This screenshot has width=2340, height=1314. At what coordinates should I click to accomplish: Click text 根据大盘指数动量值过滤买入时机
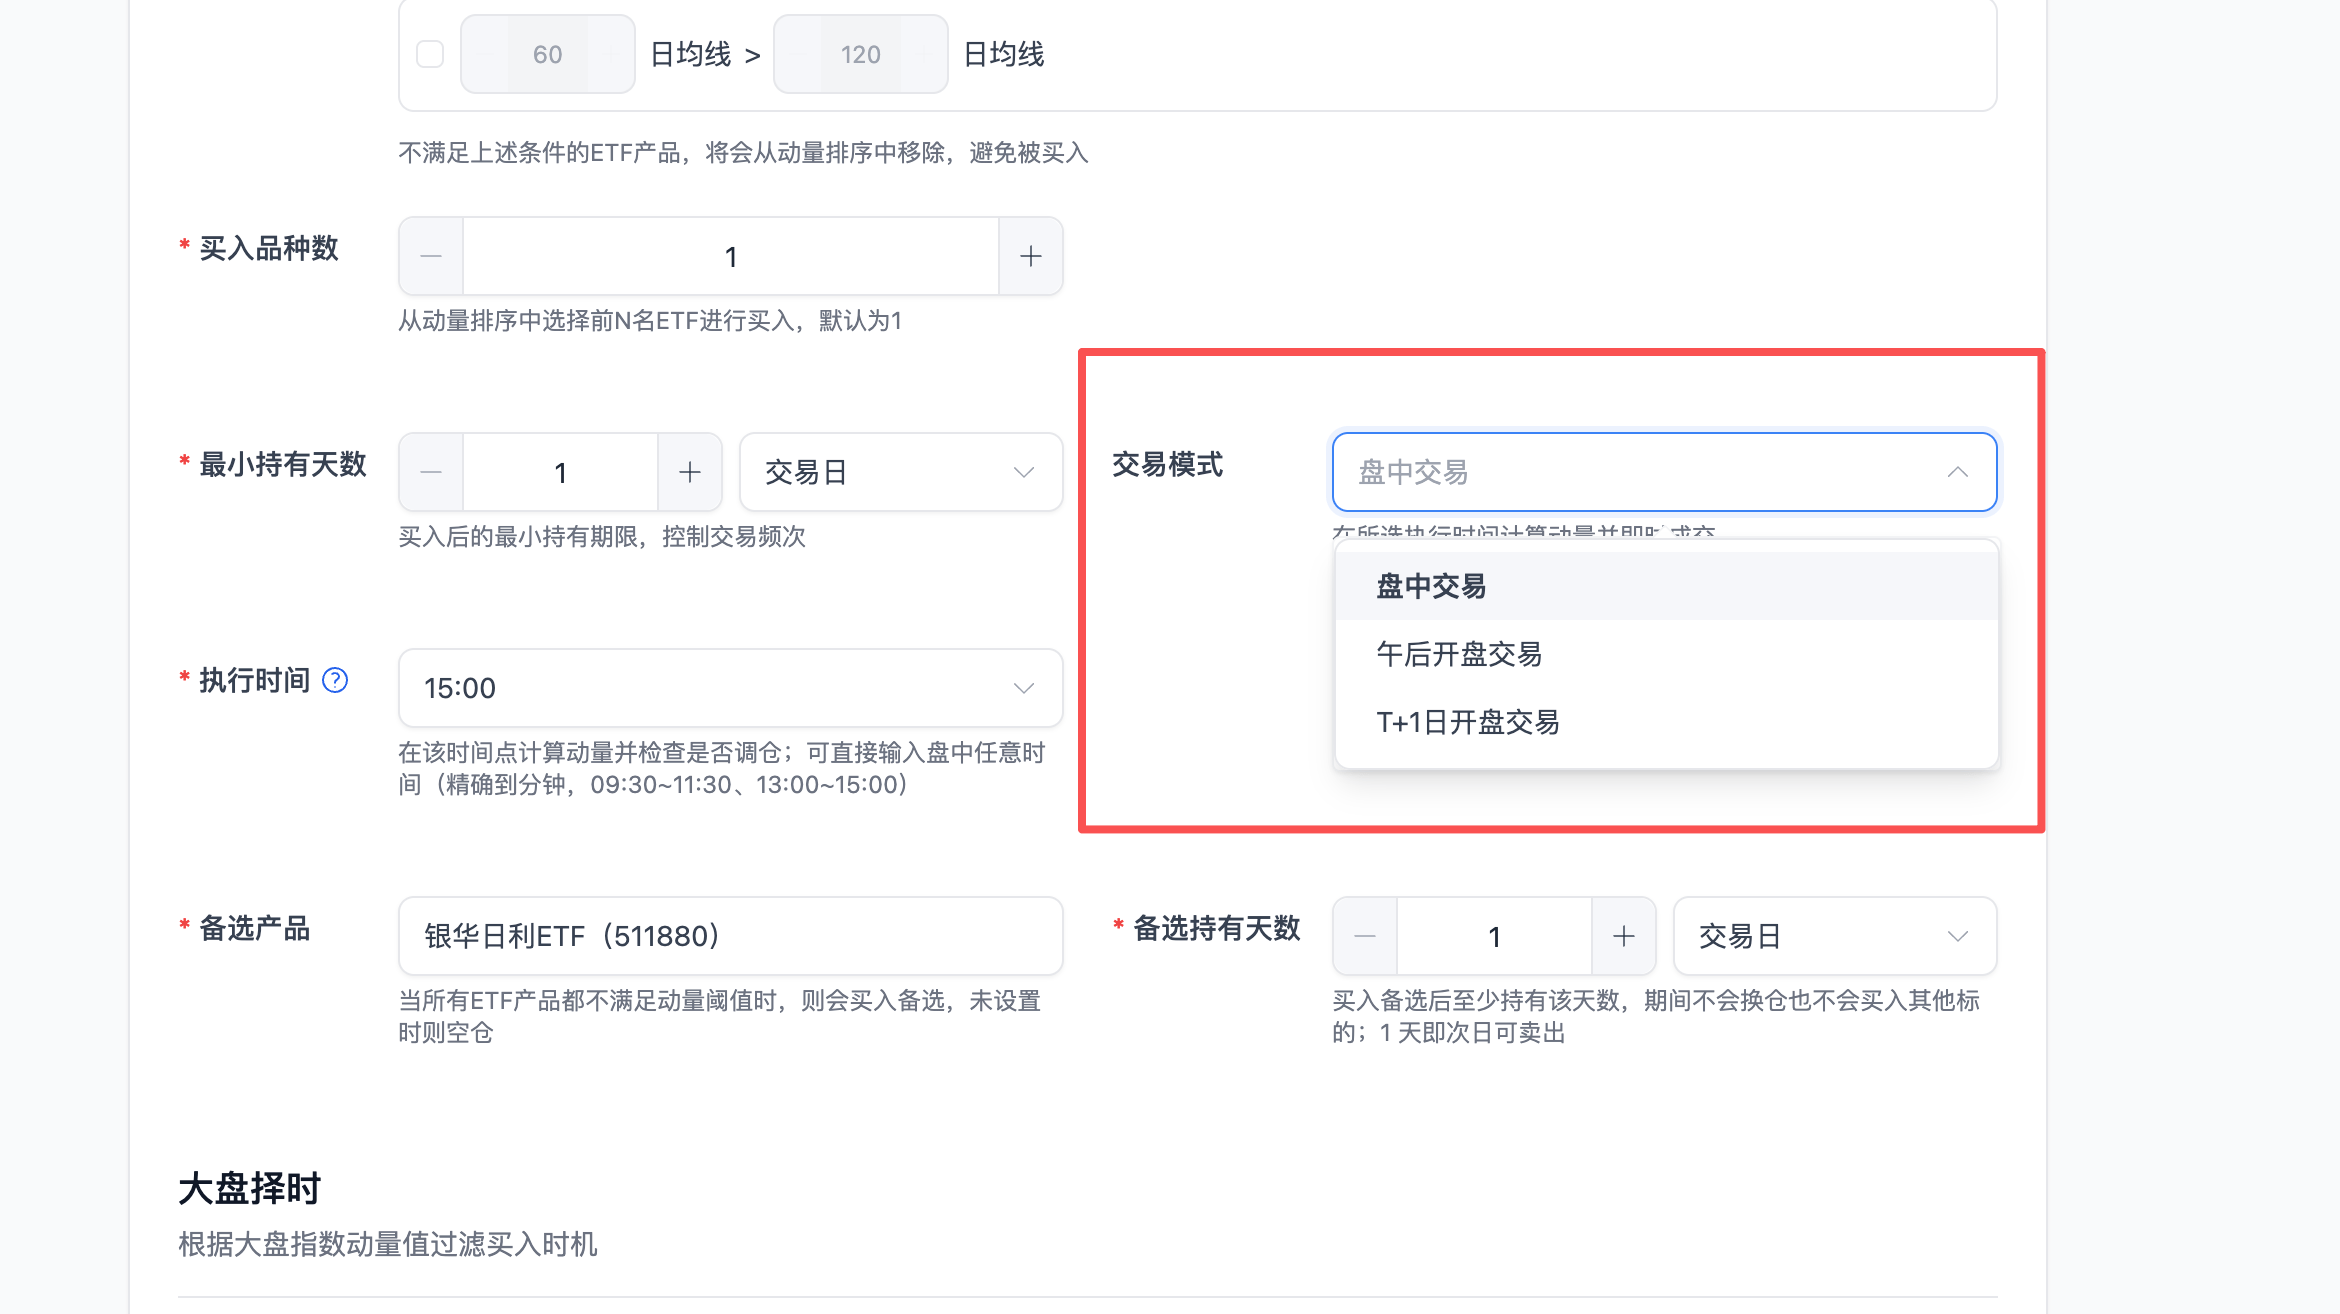(x=388, y=1244)
